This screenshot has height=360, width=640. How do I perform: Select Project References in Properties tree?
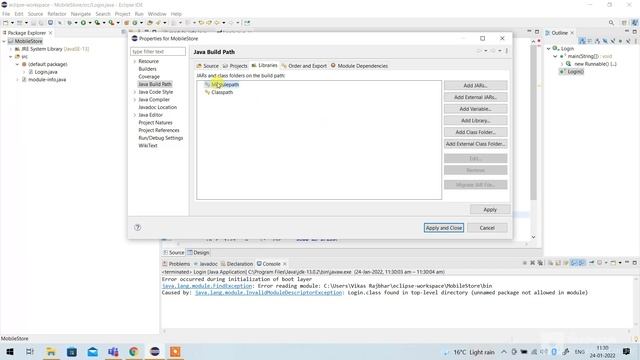[x=159, y=130]
